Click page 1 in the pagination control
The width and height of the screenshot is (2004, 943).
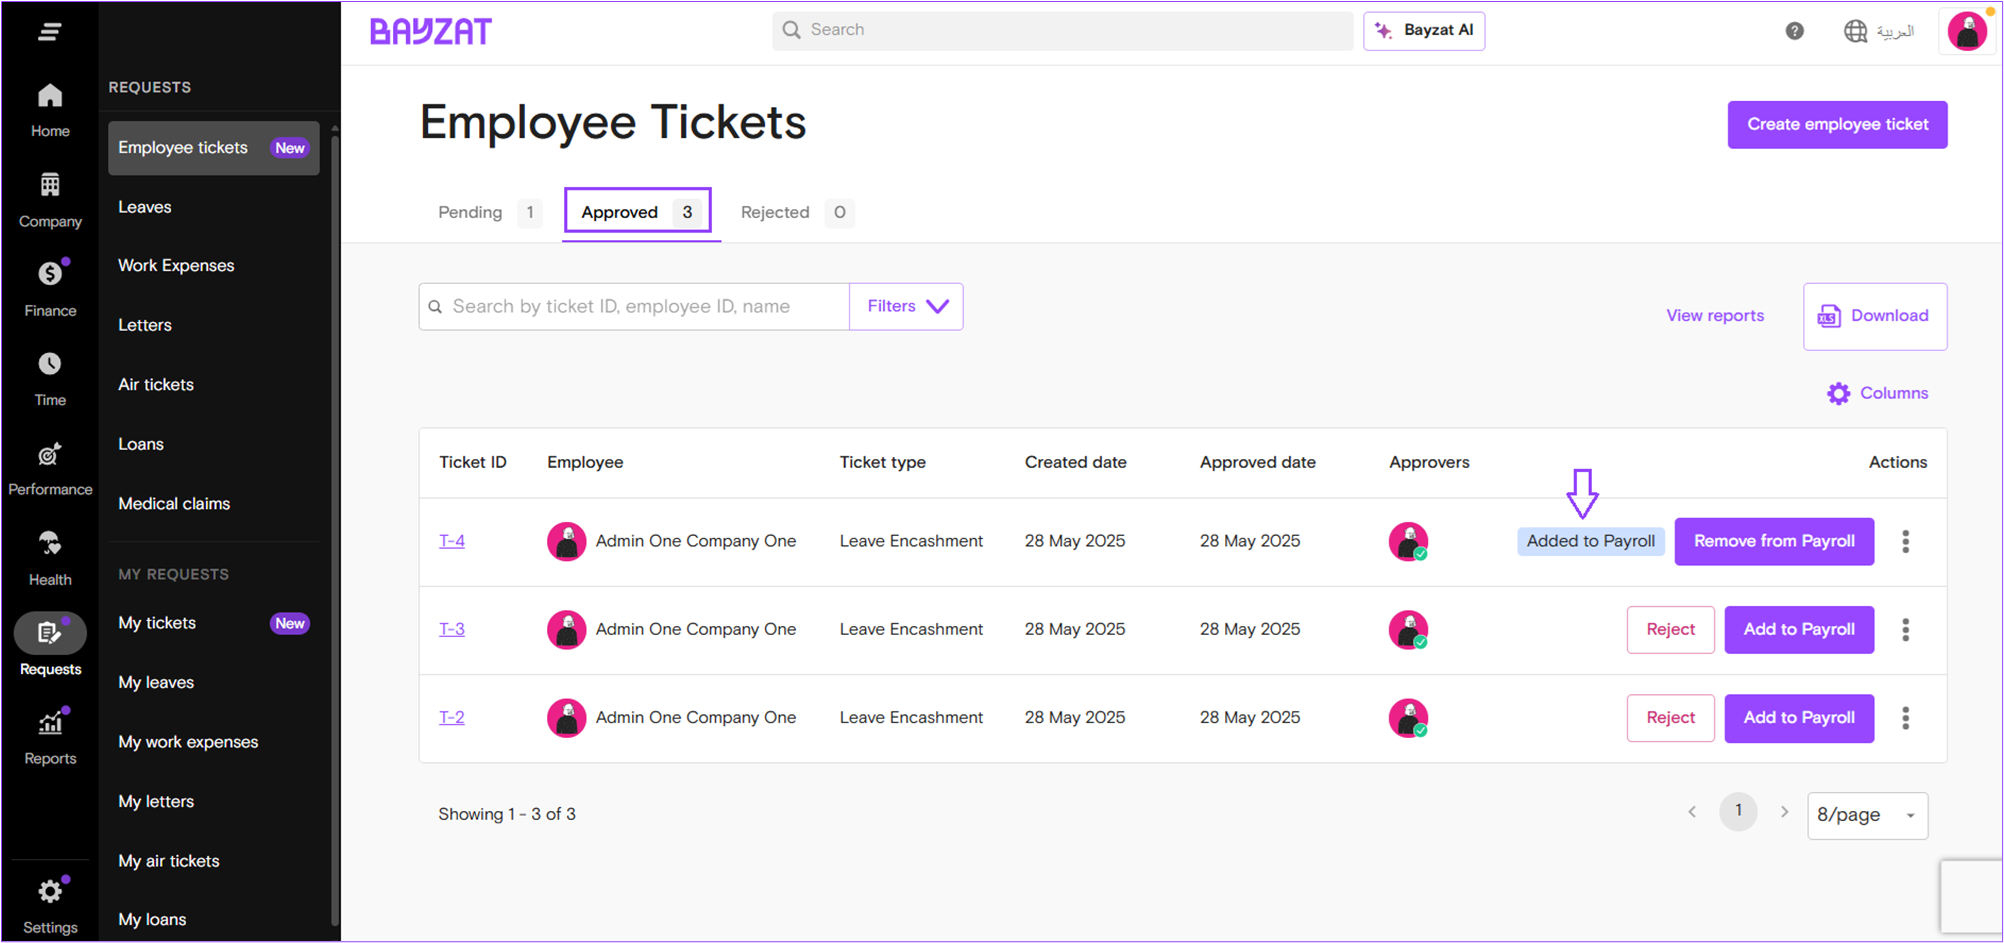[x=1738, y=811]
